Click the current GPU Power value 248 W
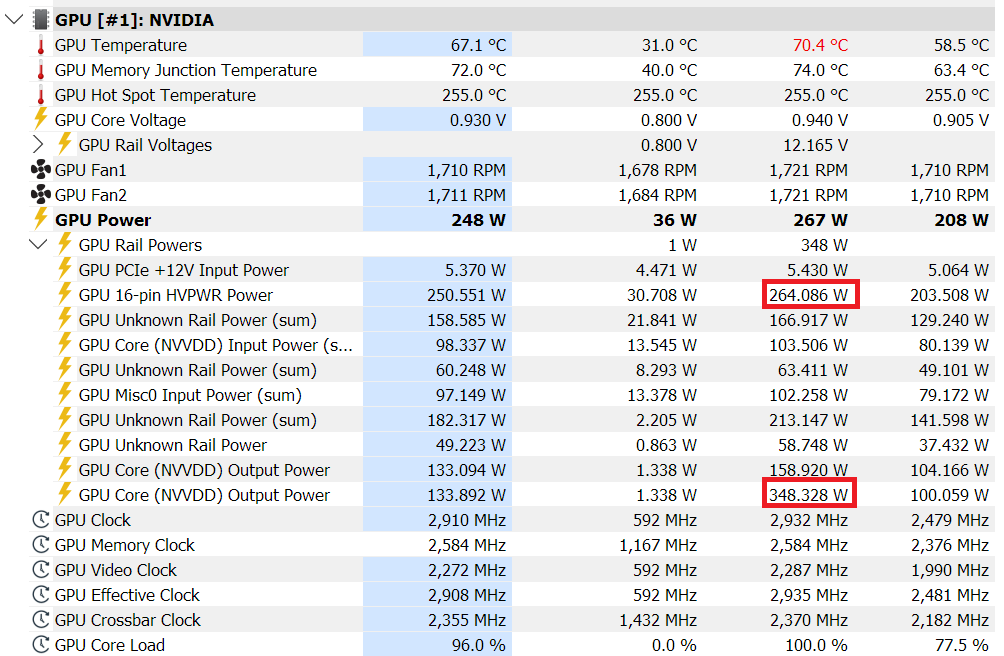This screenshot has height=656, width=1004. [x=478, y=220]
